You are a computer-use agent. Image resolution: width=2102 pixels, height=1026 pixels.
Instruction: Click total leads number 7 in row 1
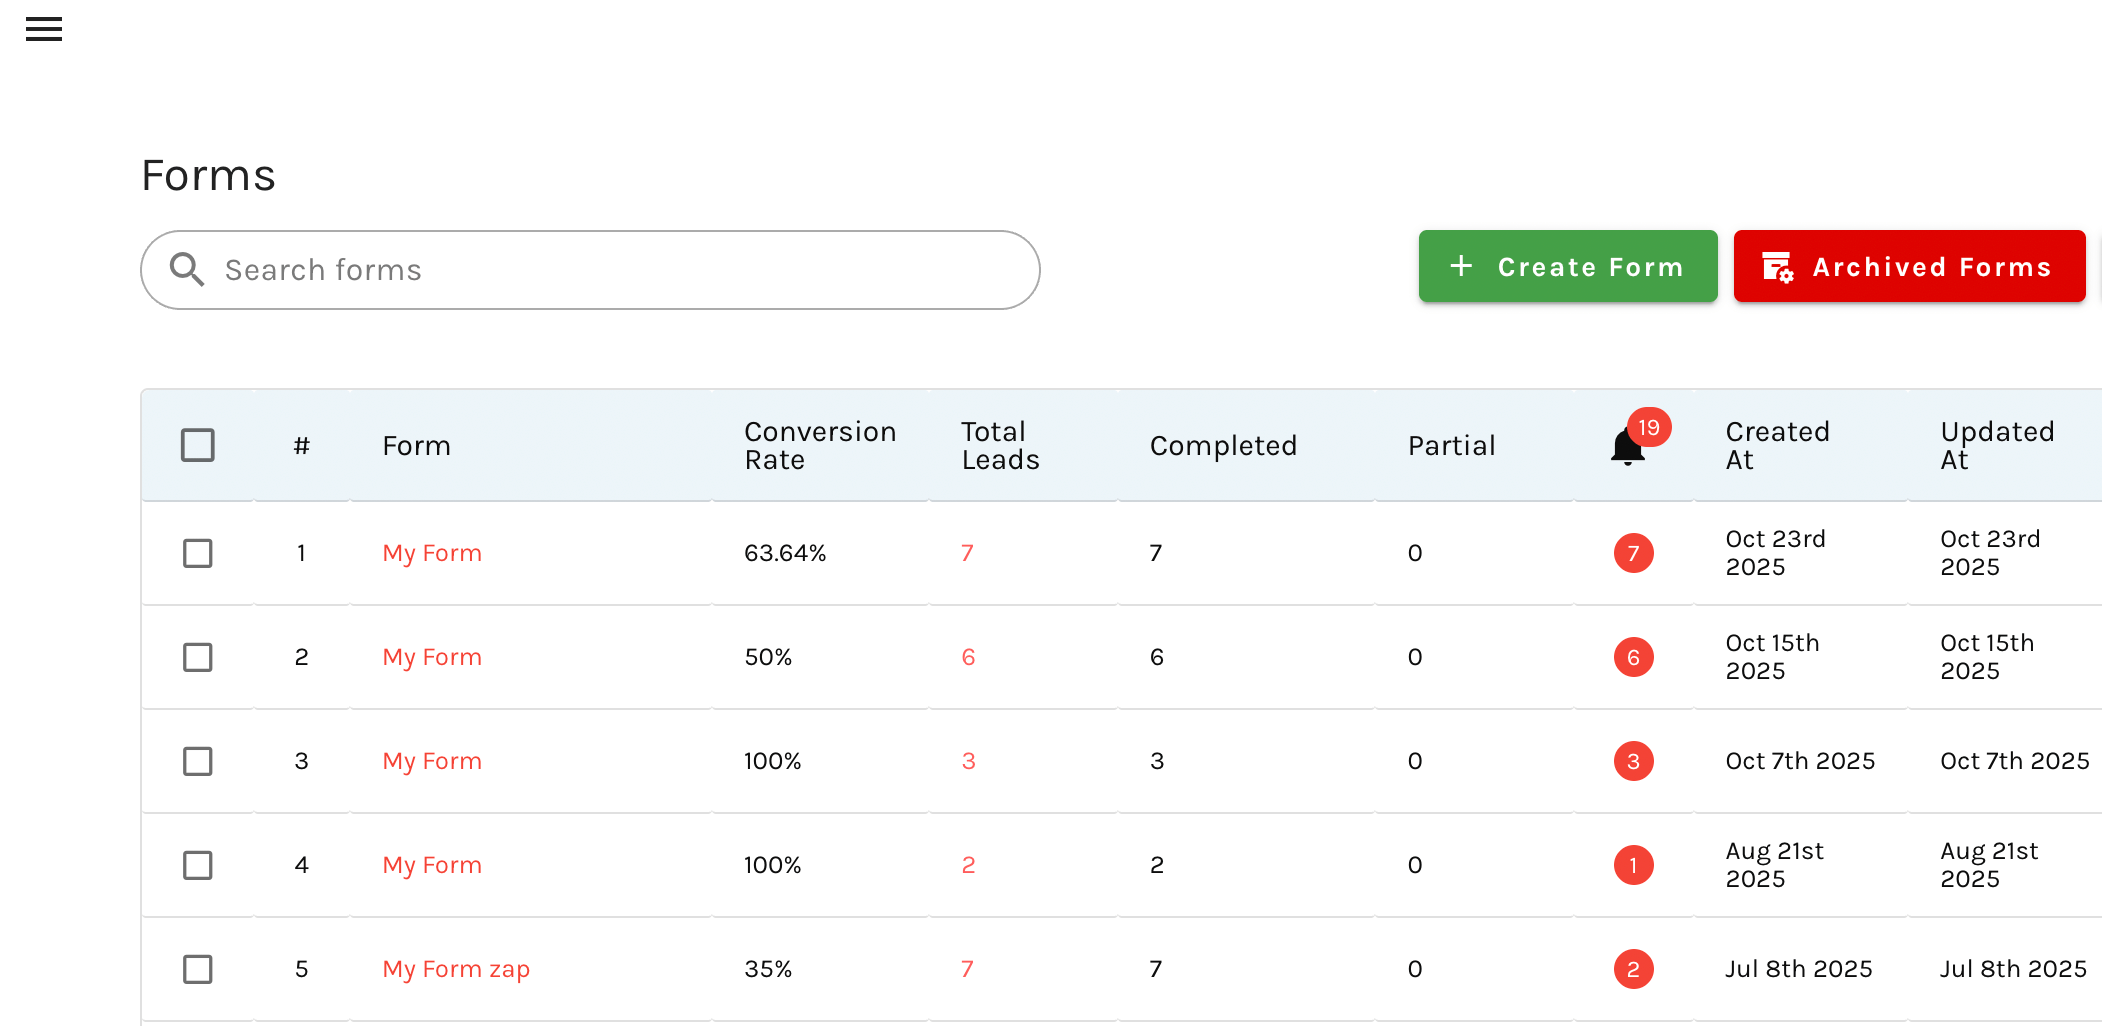967,553
